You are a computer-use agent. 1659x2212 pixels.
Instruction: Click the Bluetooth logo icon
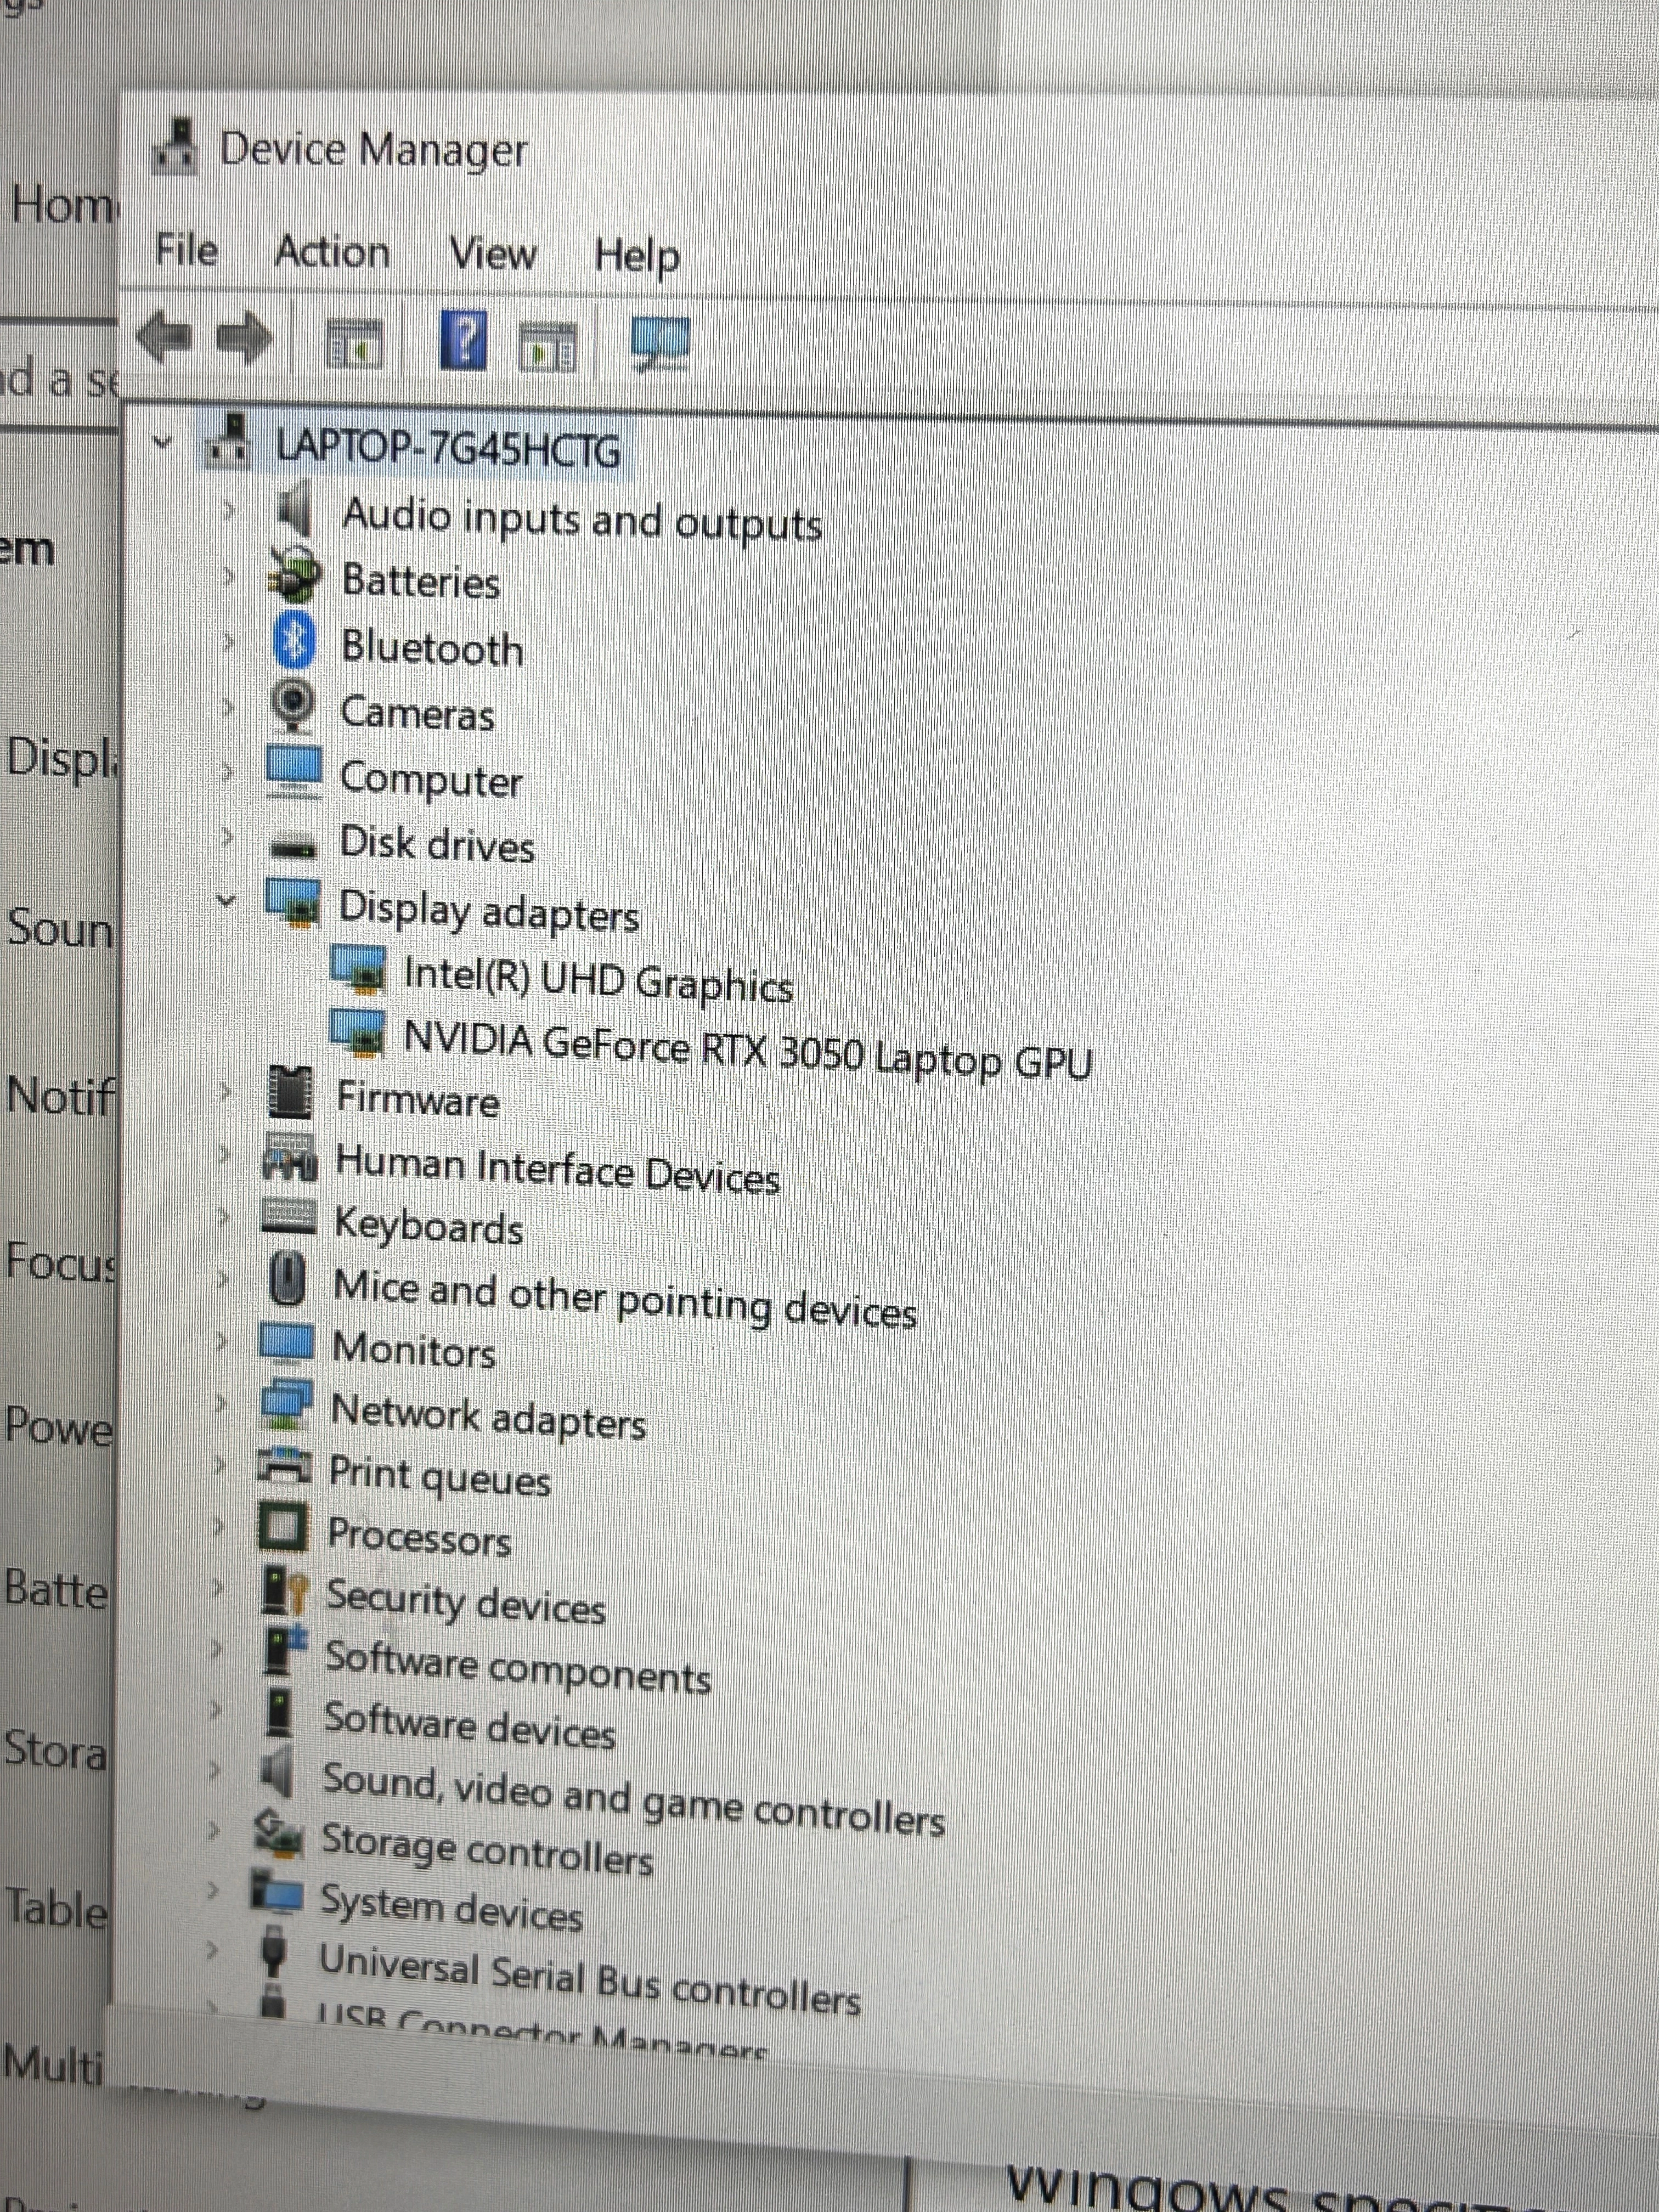pyautogui.click(x=294, y=641)
